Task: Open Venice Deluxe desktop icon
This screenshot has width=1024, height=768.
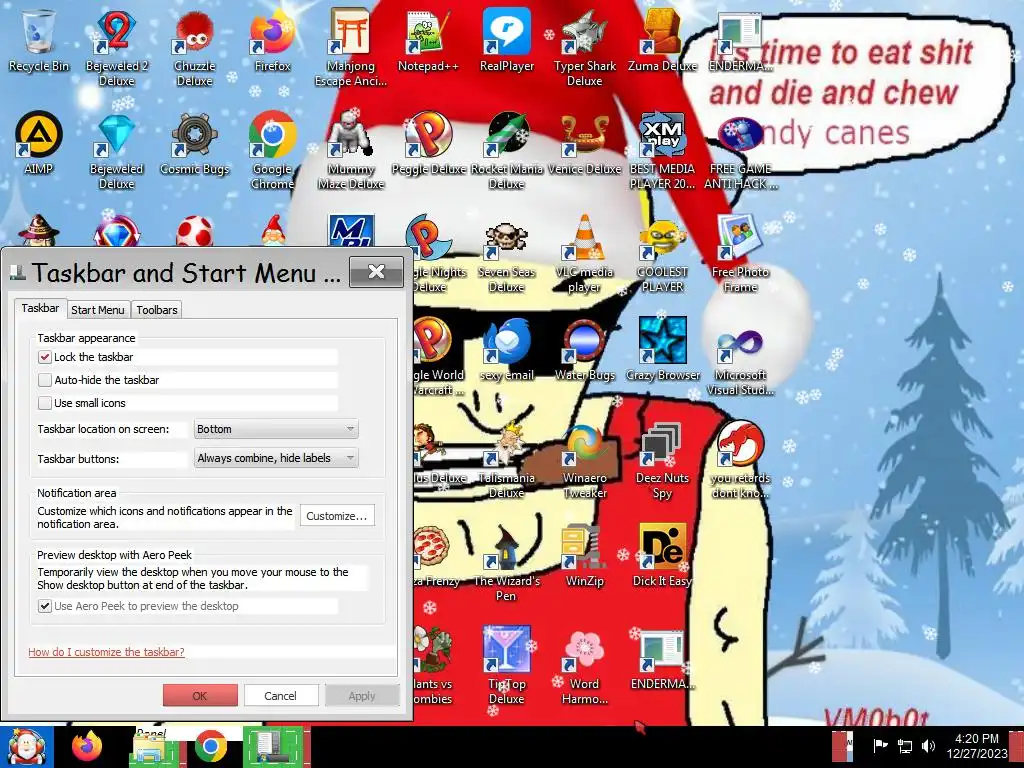Action: pos(584,144)
